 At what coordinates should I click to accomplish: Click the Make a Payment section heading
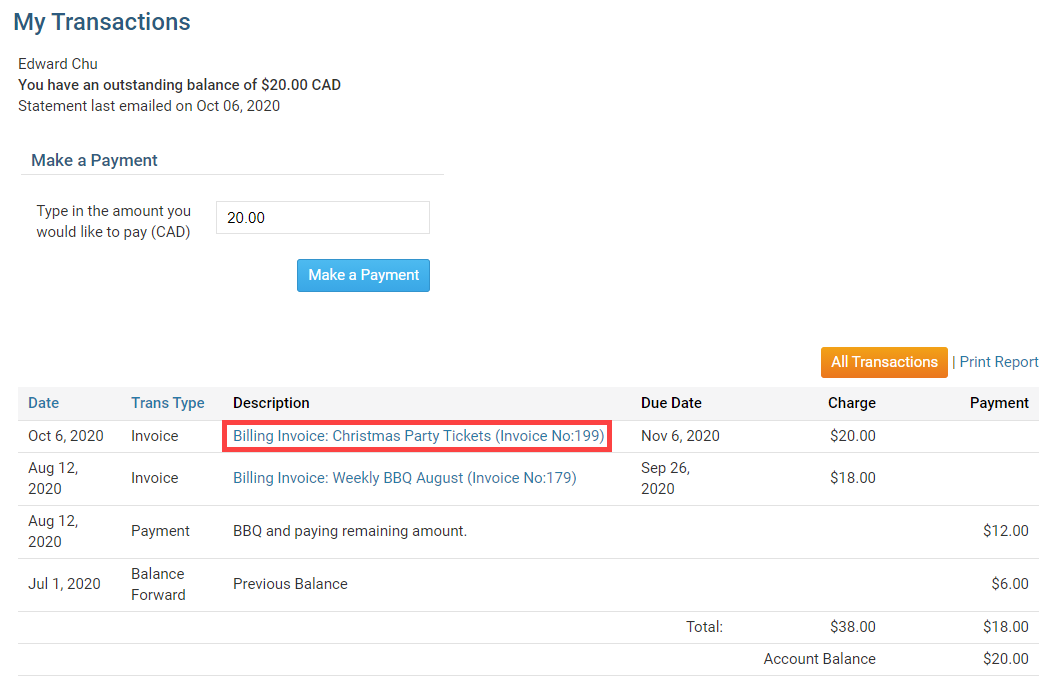click(x=95, y=160)
